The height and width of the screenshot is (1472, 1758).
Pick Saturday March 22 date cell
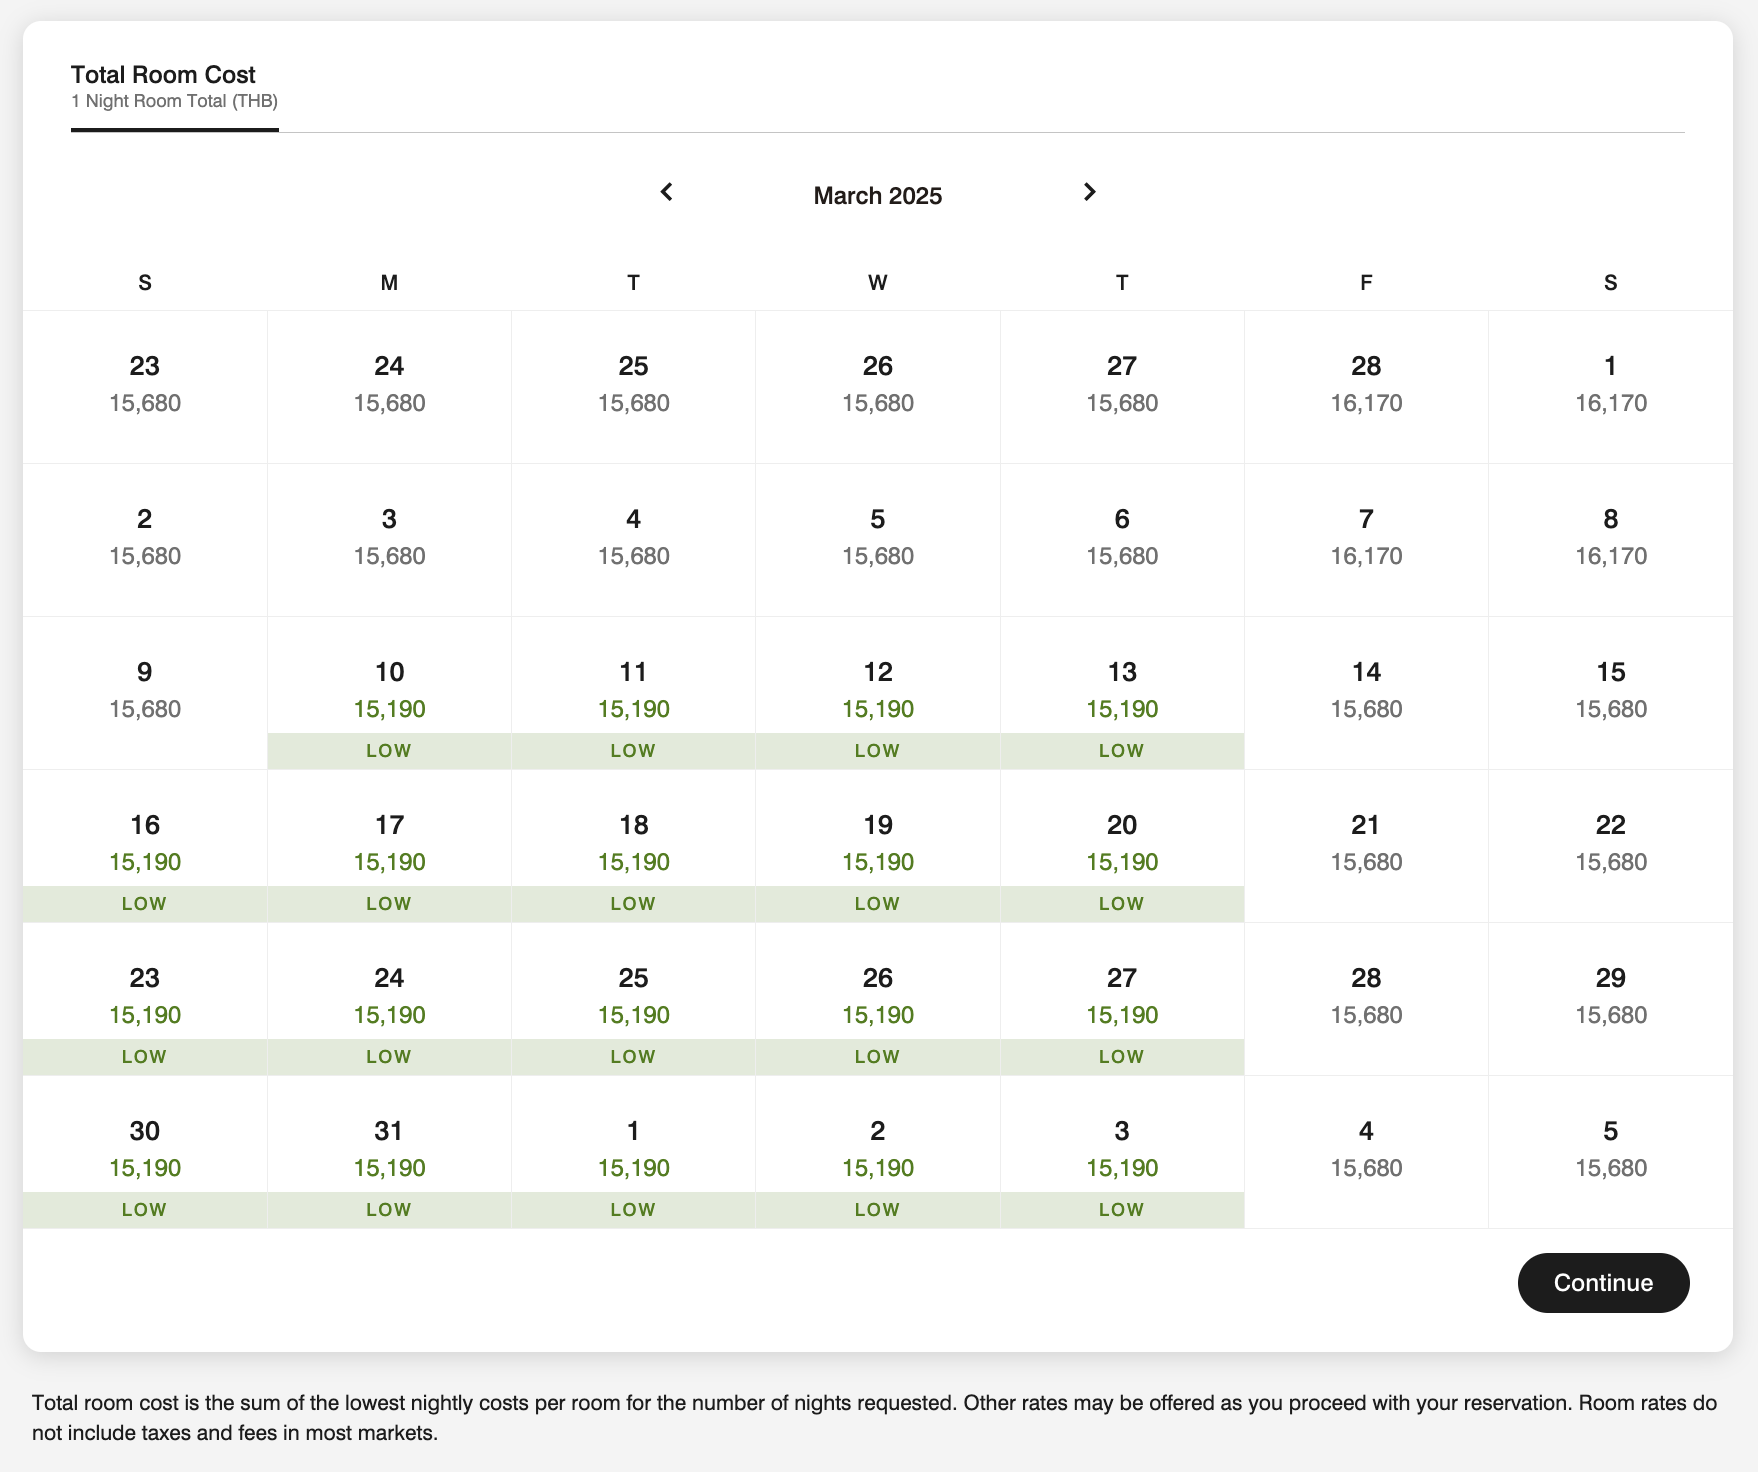pos(1610,845)
